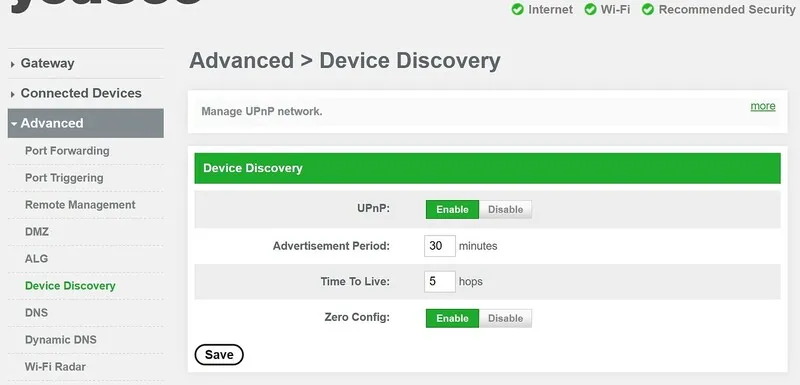Click the Wi-Fi status check icon
Image resolution: width=800 pixels, height=385 pixels.
pos(590,10)
